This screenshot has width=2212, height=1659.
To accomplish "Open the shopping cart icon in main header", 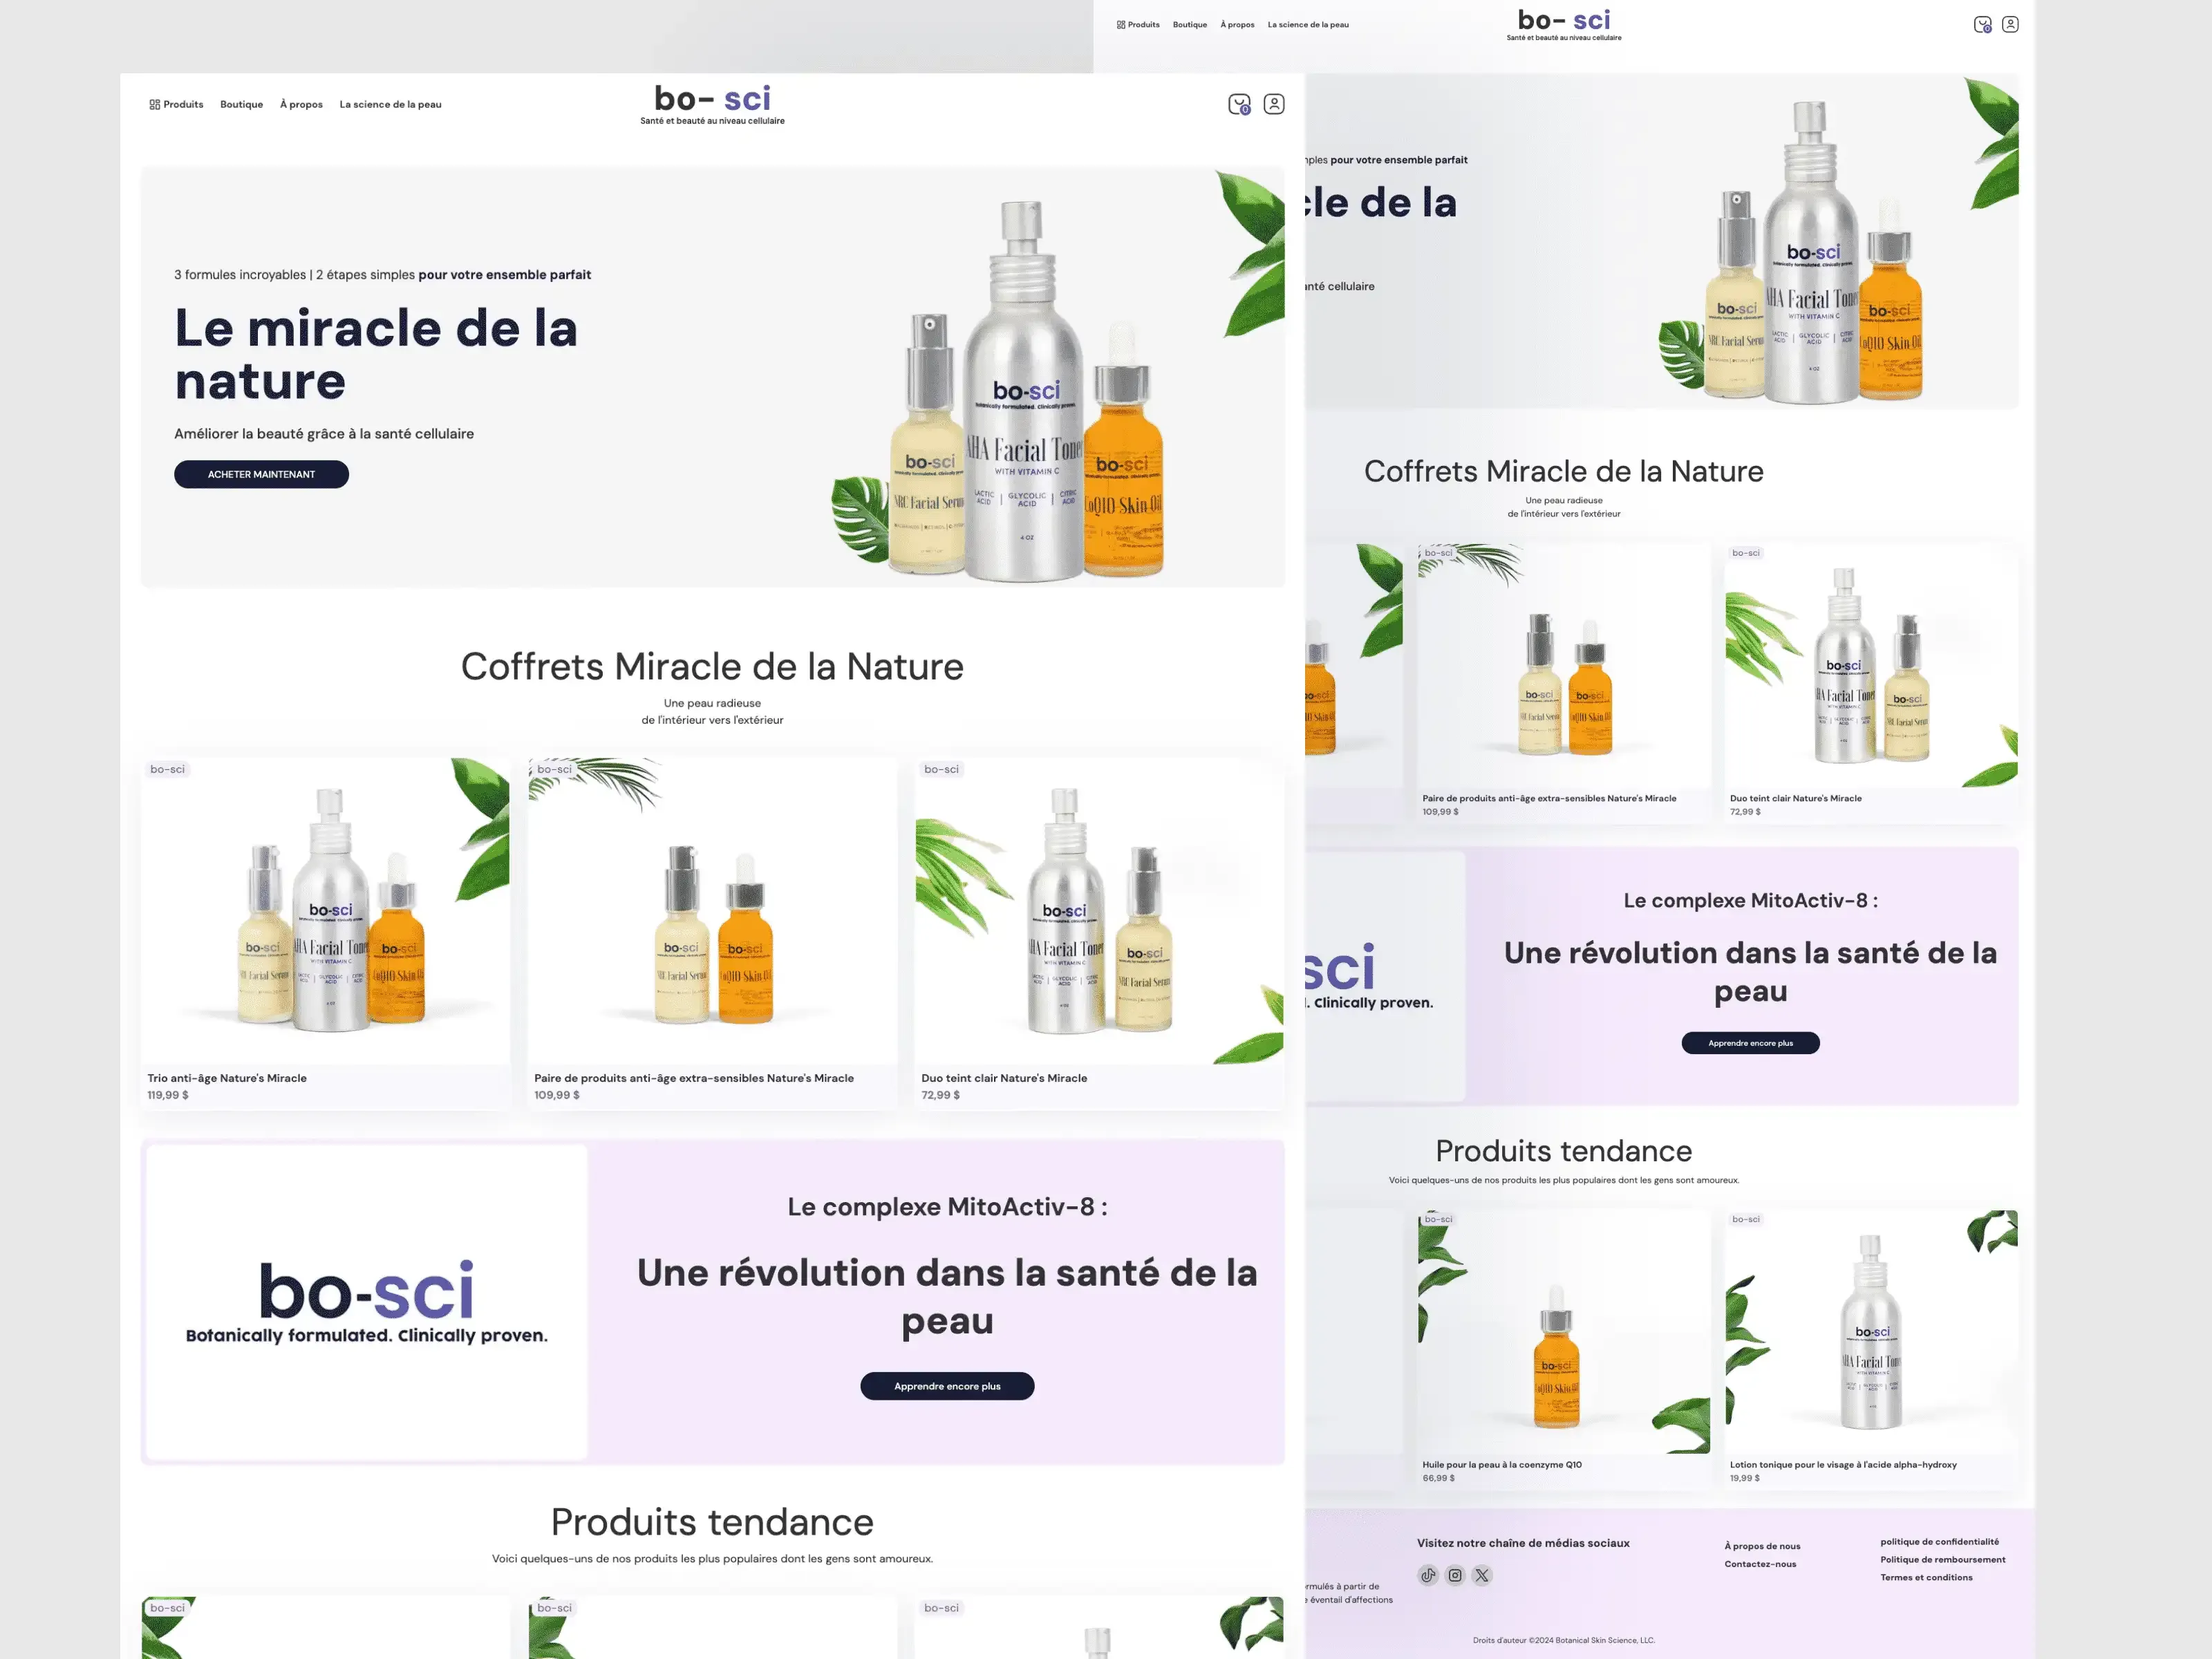I will coord(1239,104).
